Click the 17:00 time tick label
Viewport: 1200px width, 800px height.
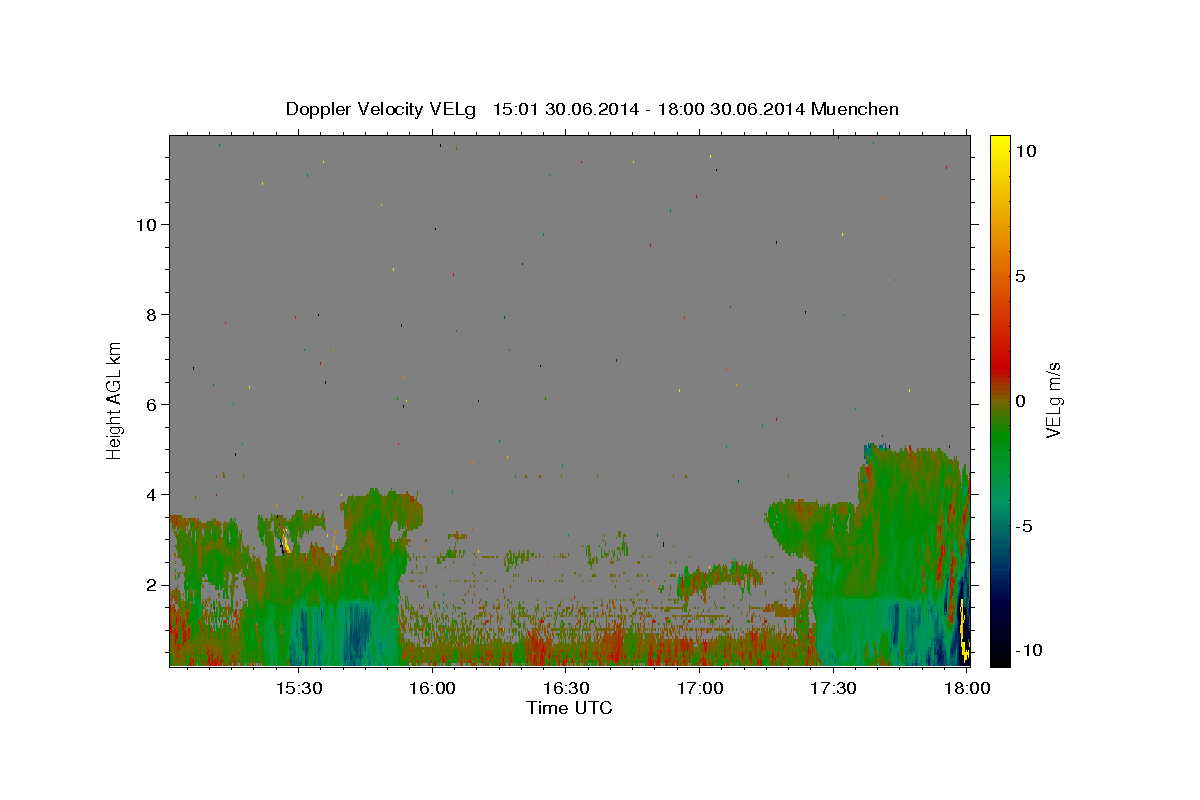coord(700,688)
